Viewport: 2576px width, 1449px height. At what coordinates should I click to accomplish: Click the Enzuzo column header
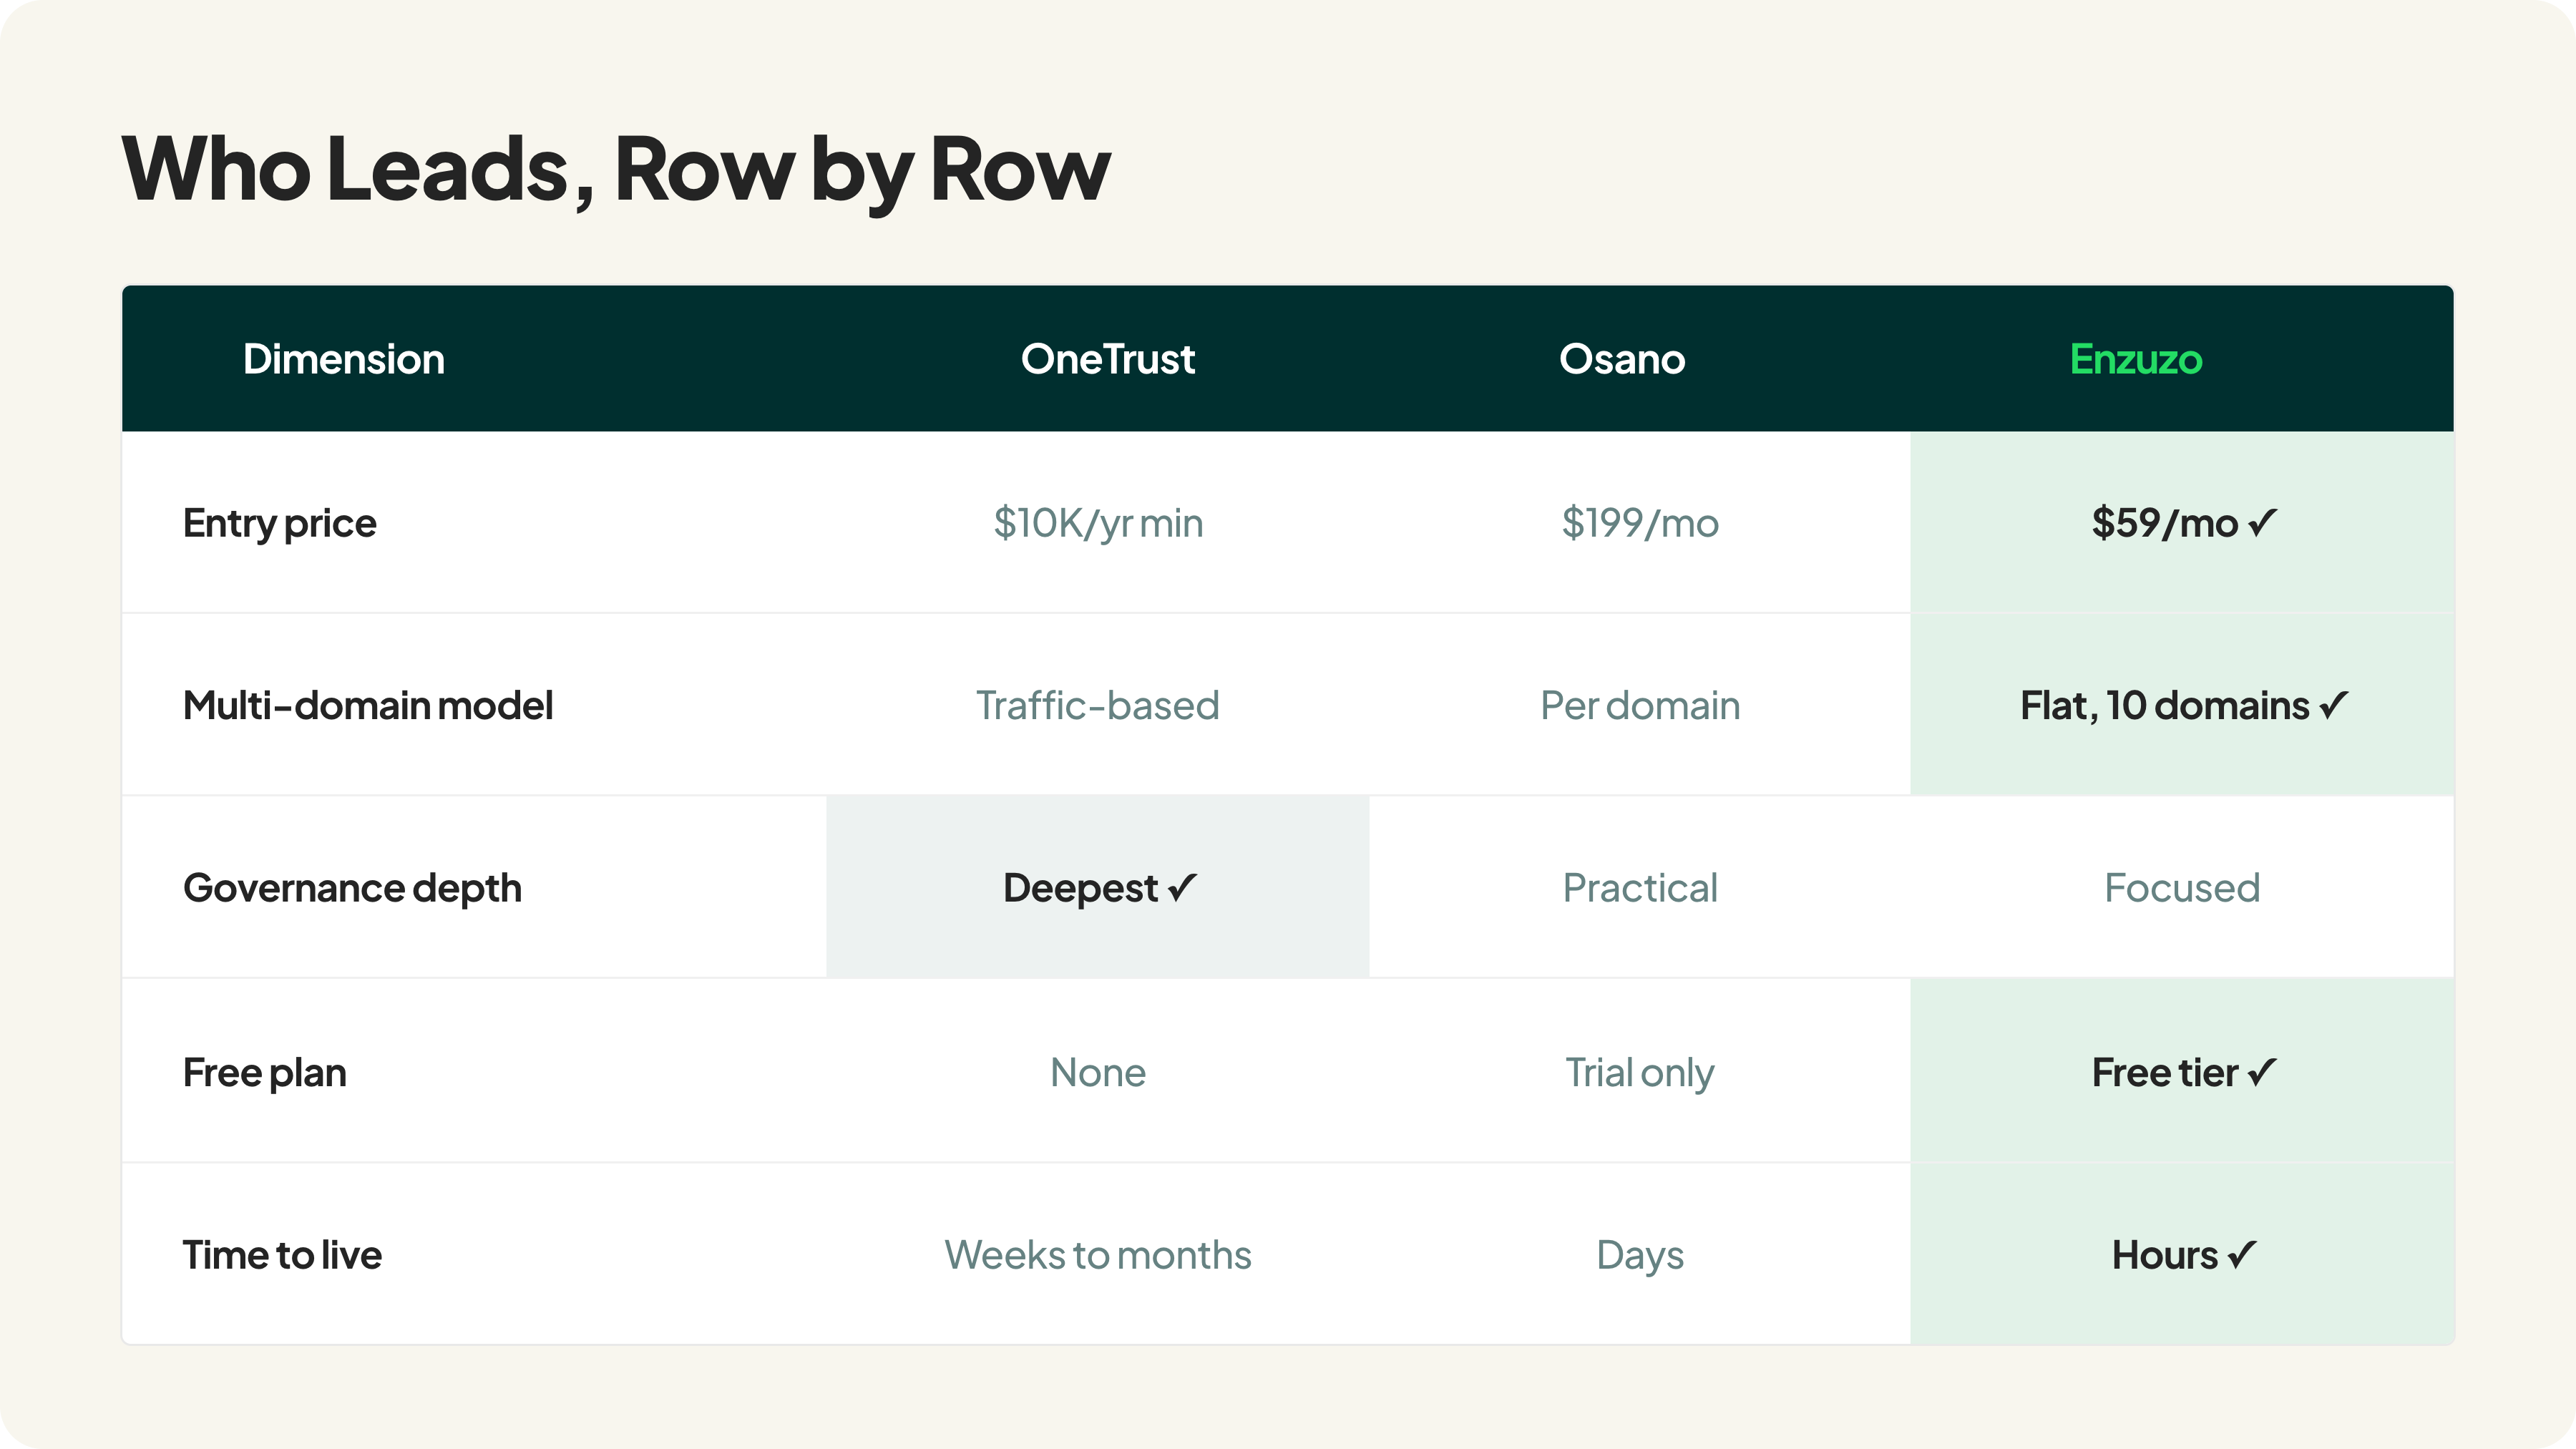(x=2136, y=359)
